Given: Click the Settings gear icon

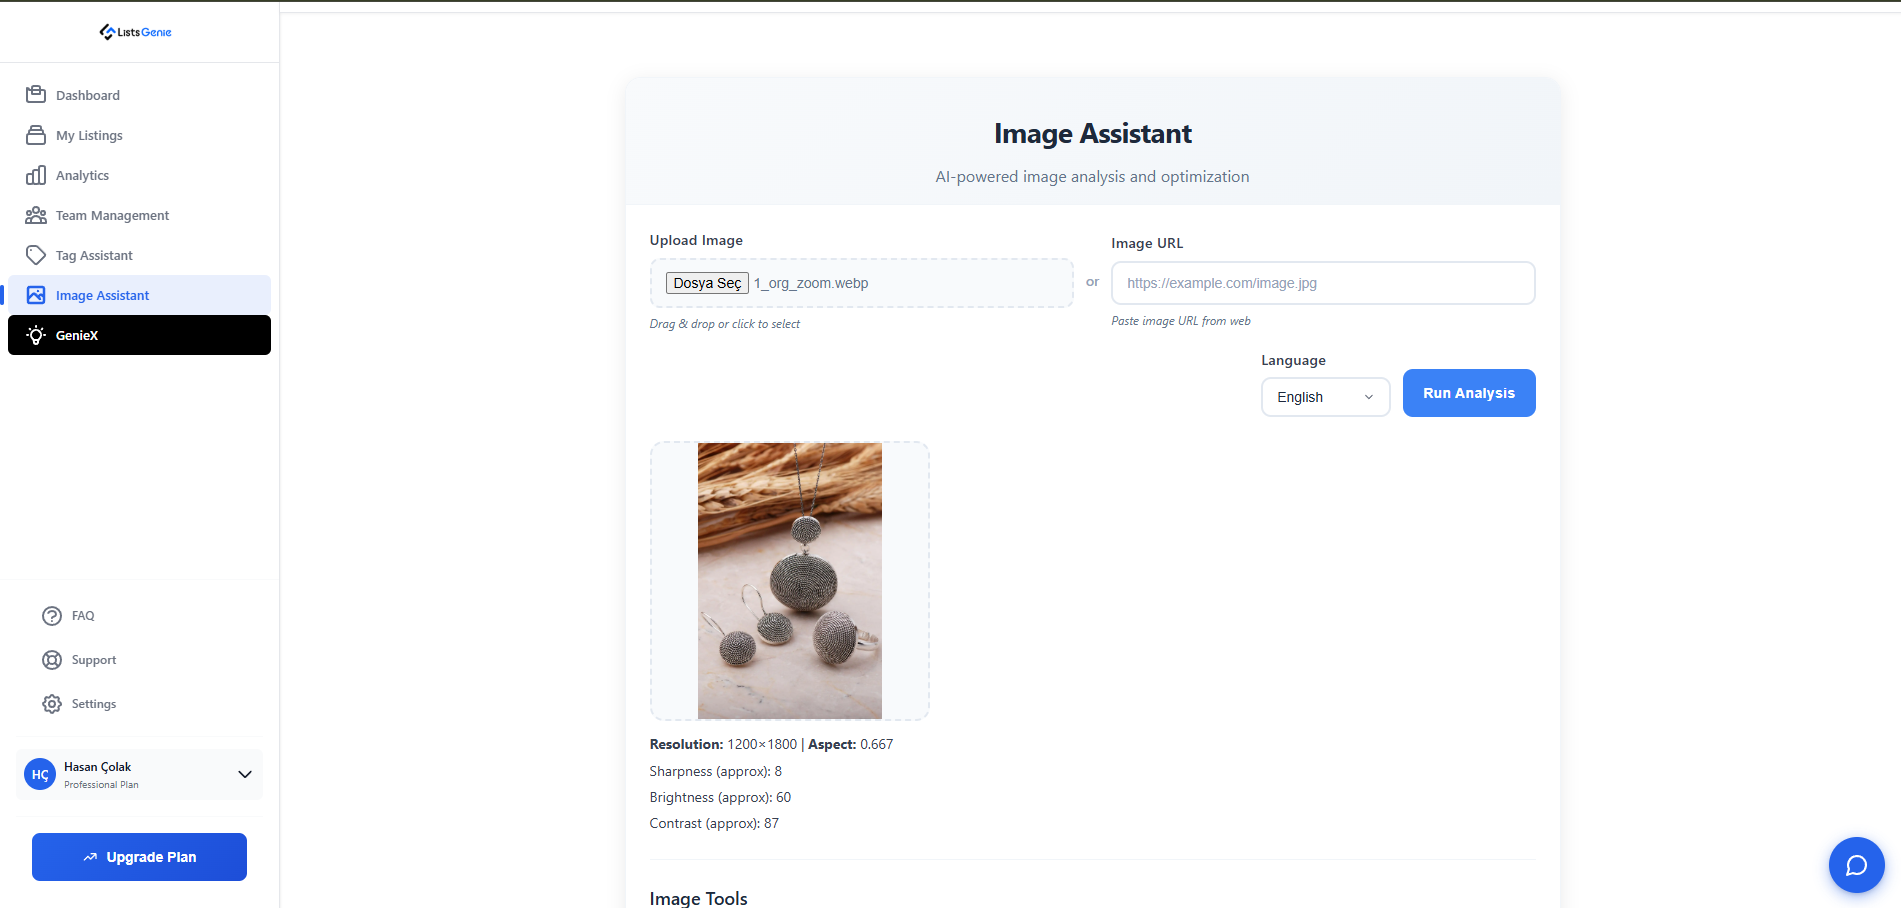Looking at the screenshot, I should point(52,704).
